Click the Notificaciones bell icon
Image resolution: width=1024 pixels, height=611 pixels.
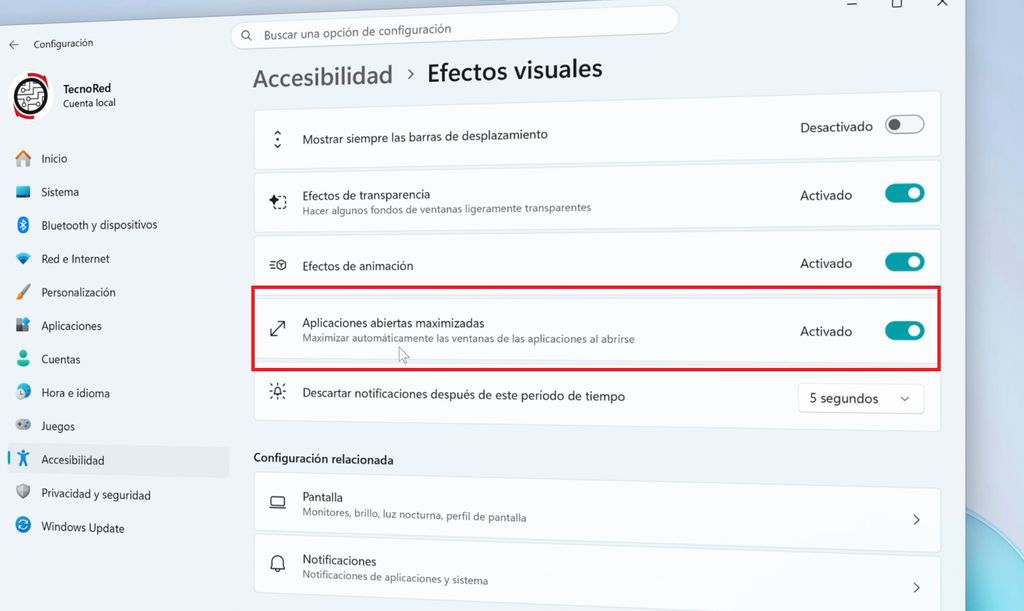278,563
